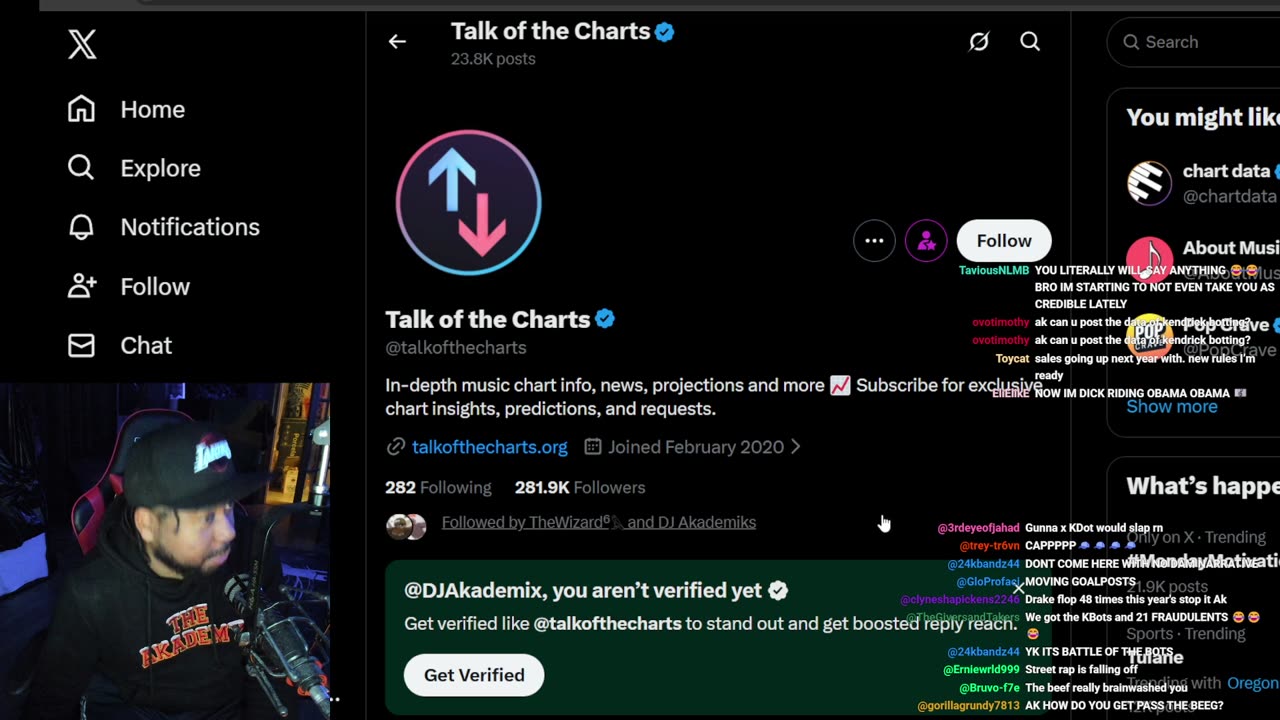View the 281.9K Followers list
This screenshot has height=720, width=1280.
click(x=580, y=488)
